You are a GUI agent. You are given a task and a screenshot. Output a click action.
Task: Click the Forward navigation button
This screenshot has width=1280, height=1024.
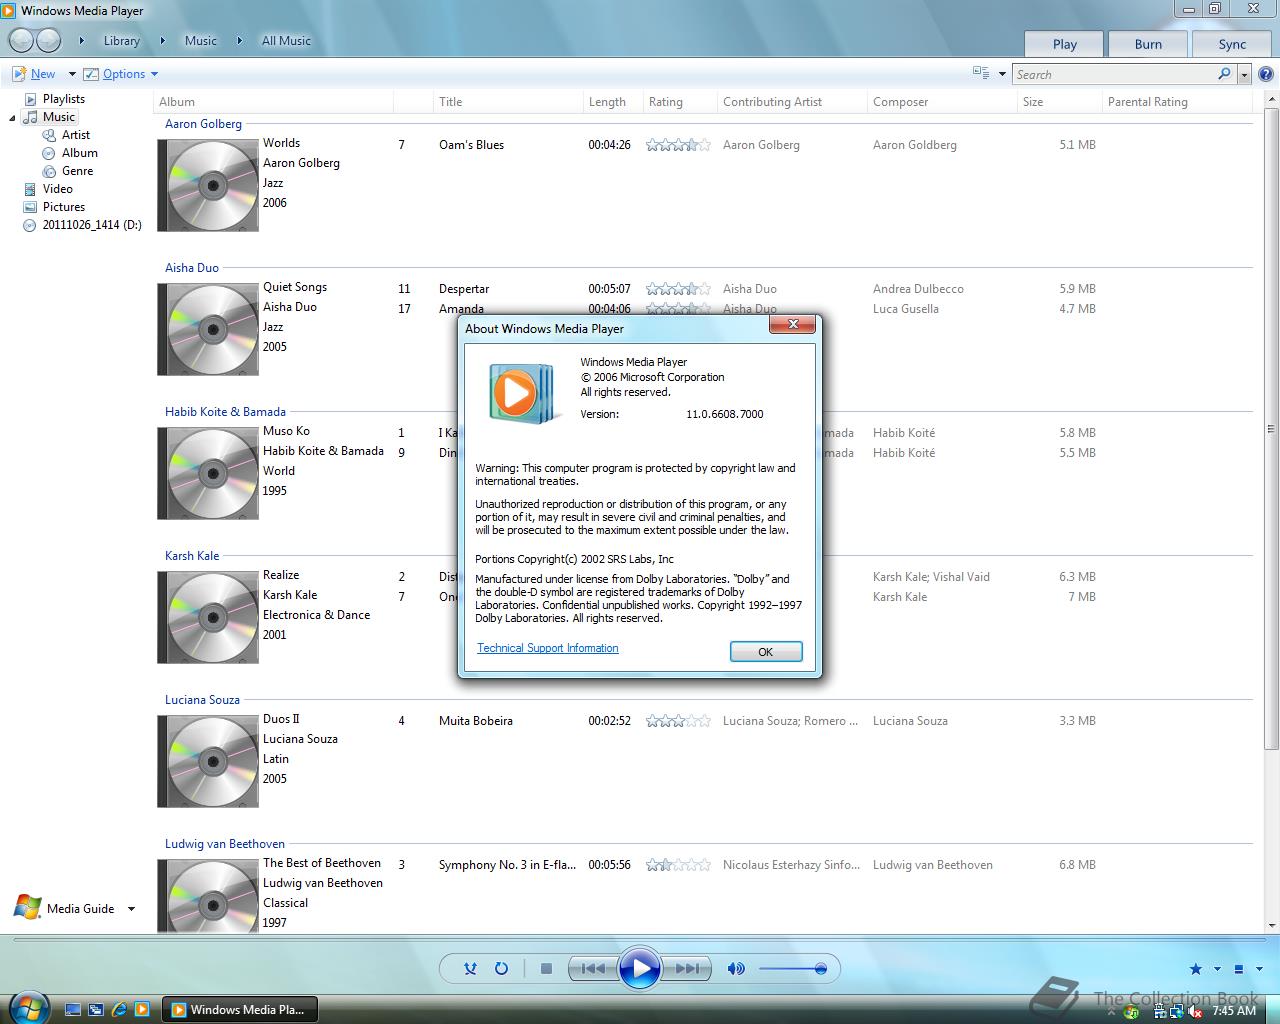point(48,40)
